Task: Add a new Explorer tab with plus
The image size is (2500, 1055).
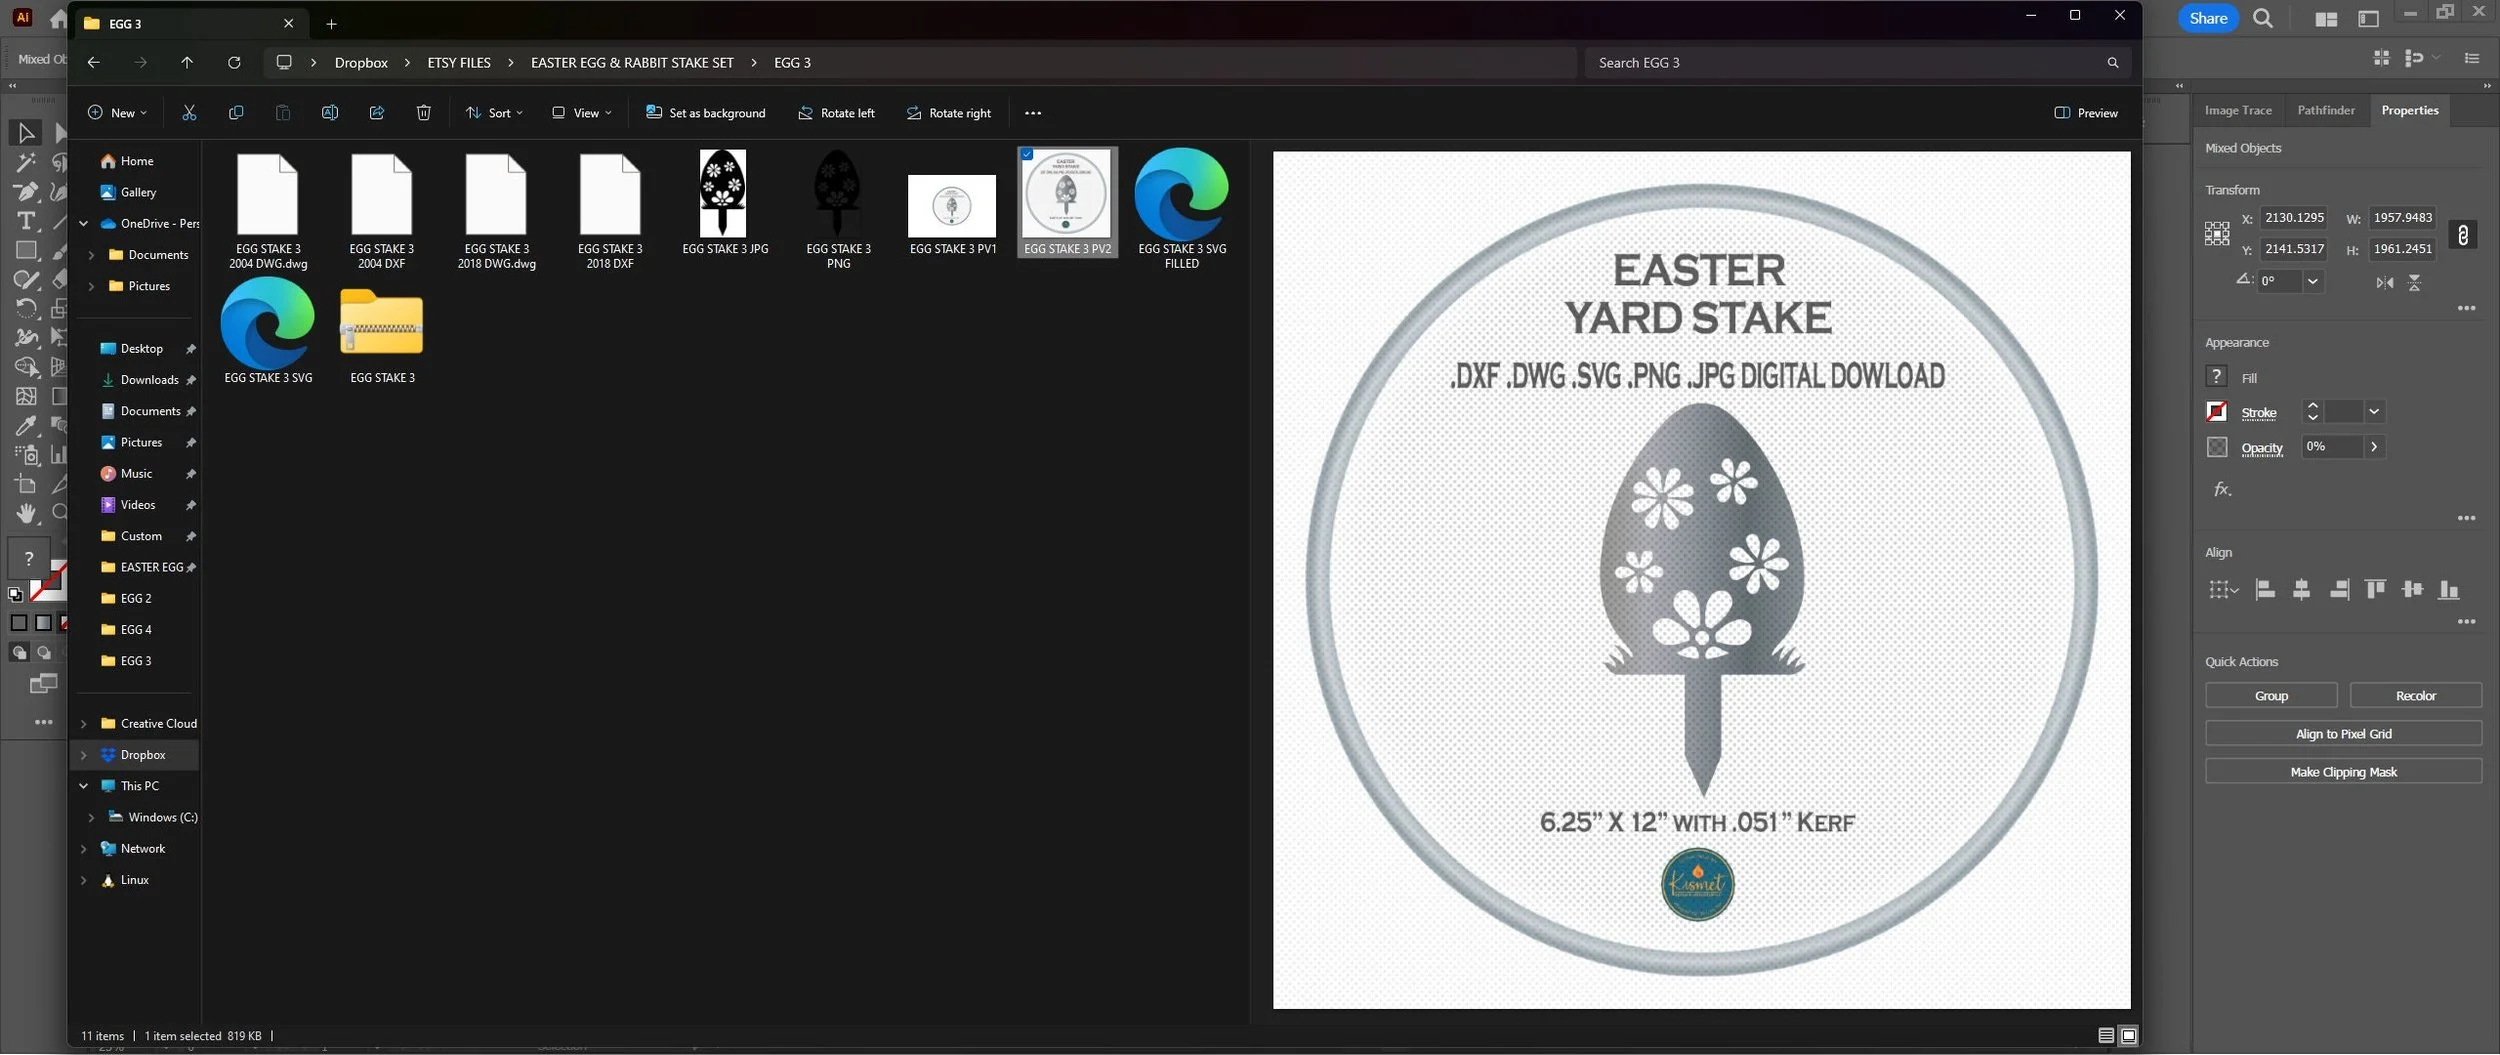Action: click(331, 24)
